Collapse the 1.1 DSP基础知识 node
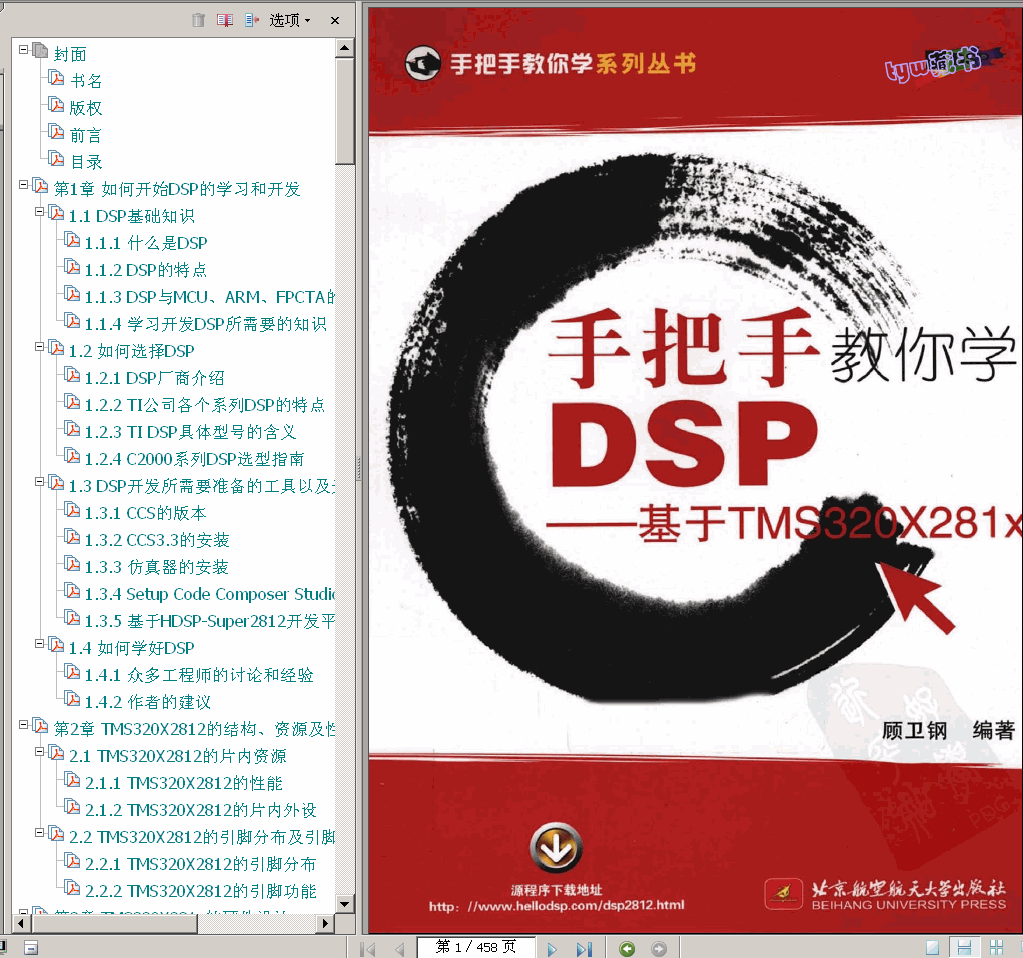 pyautogui.click(x=39, y=211)
